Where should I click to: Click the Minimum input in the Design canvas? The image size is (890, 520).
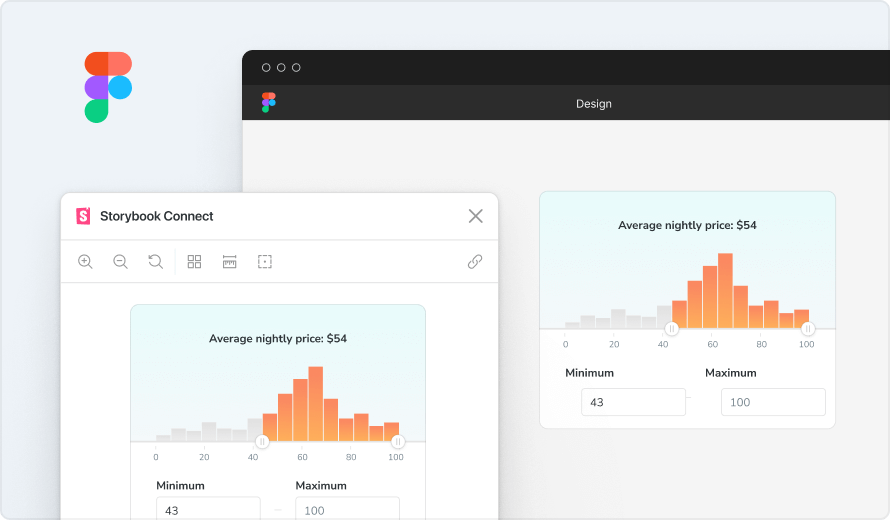tap(633, 402)
